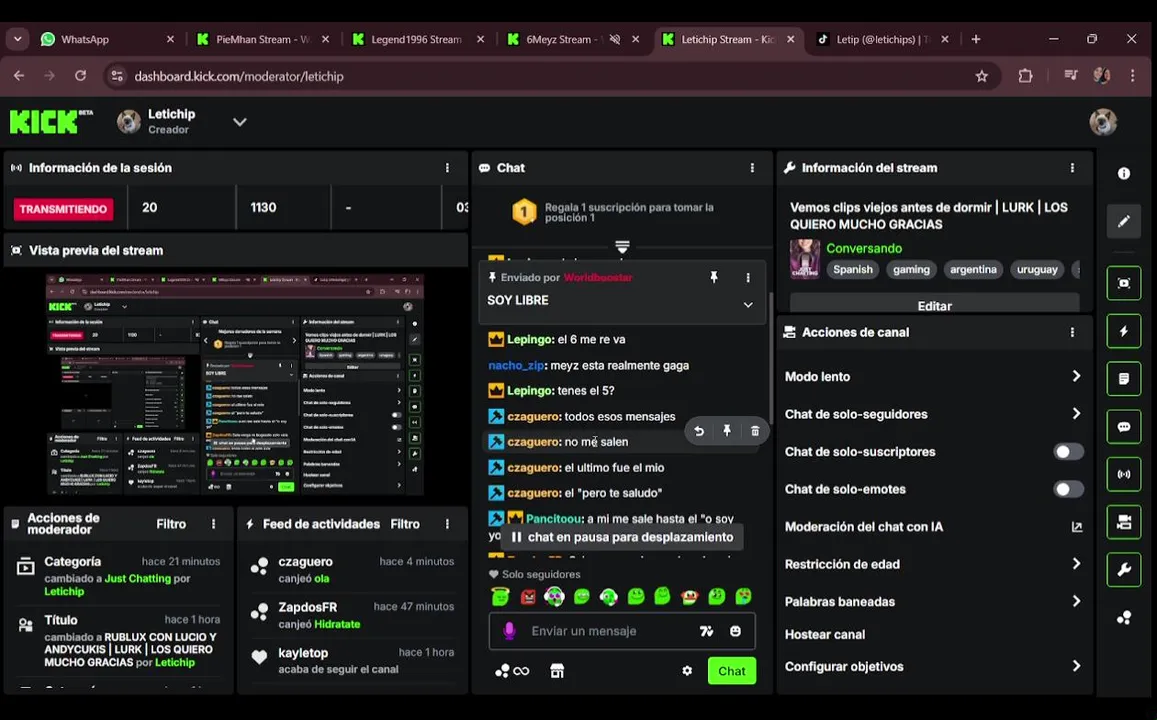Insert the red angry emote

click(x=528, y=596)
